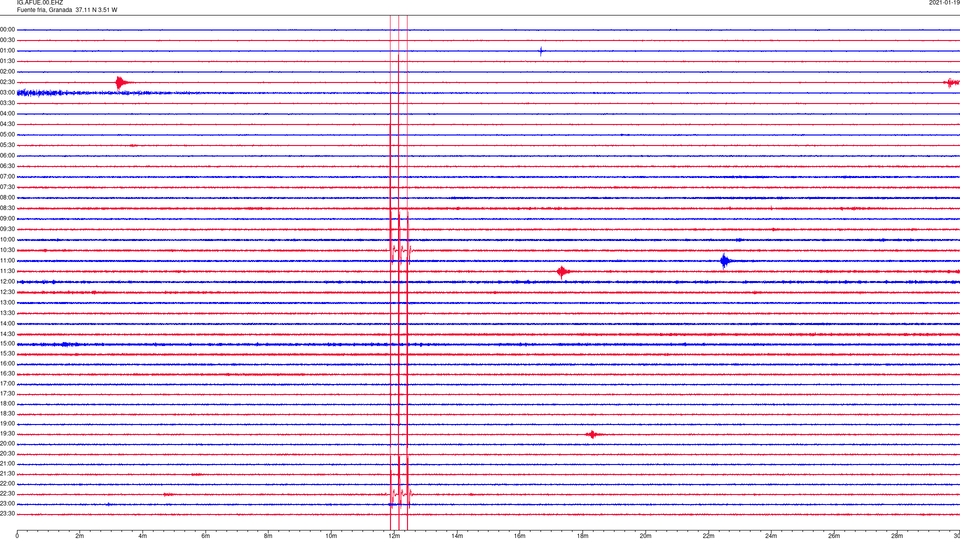Select the 01:00 time label

[7, 51]
